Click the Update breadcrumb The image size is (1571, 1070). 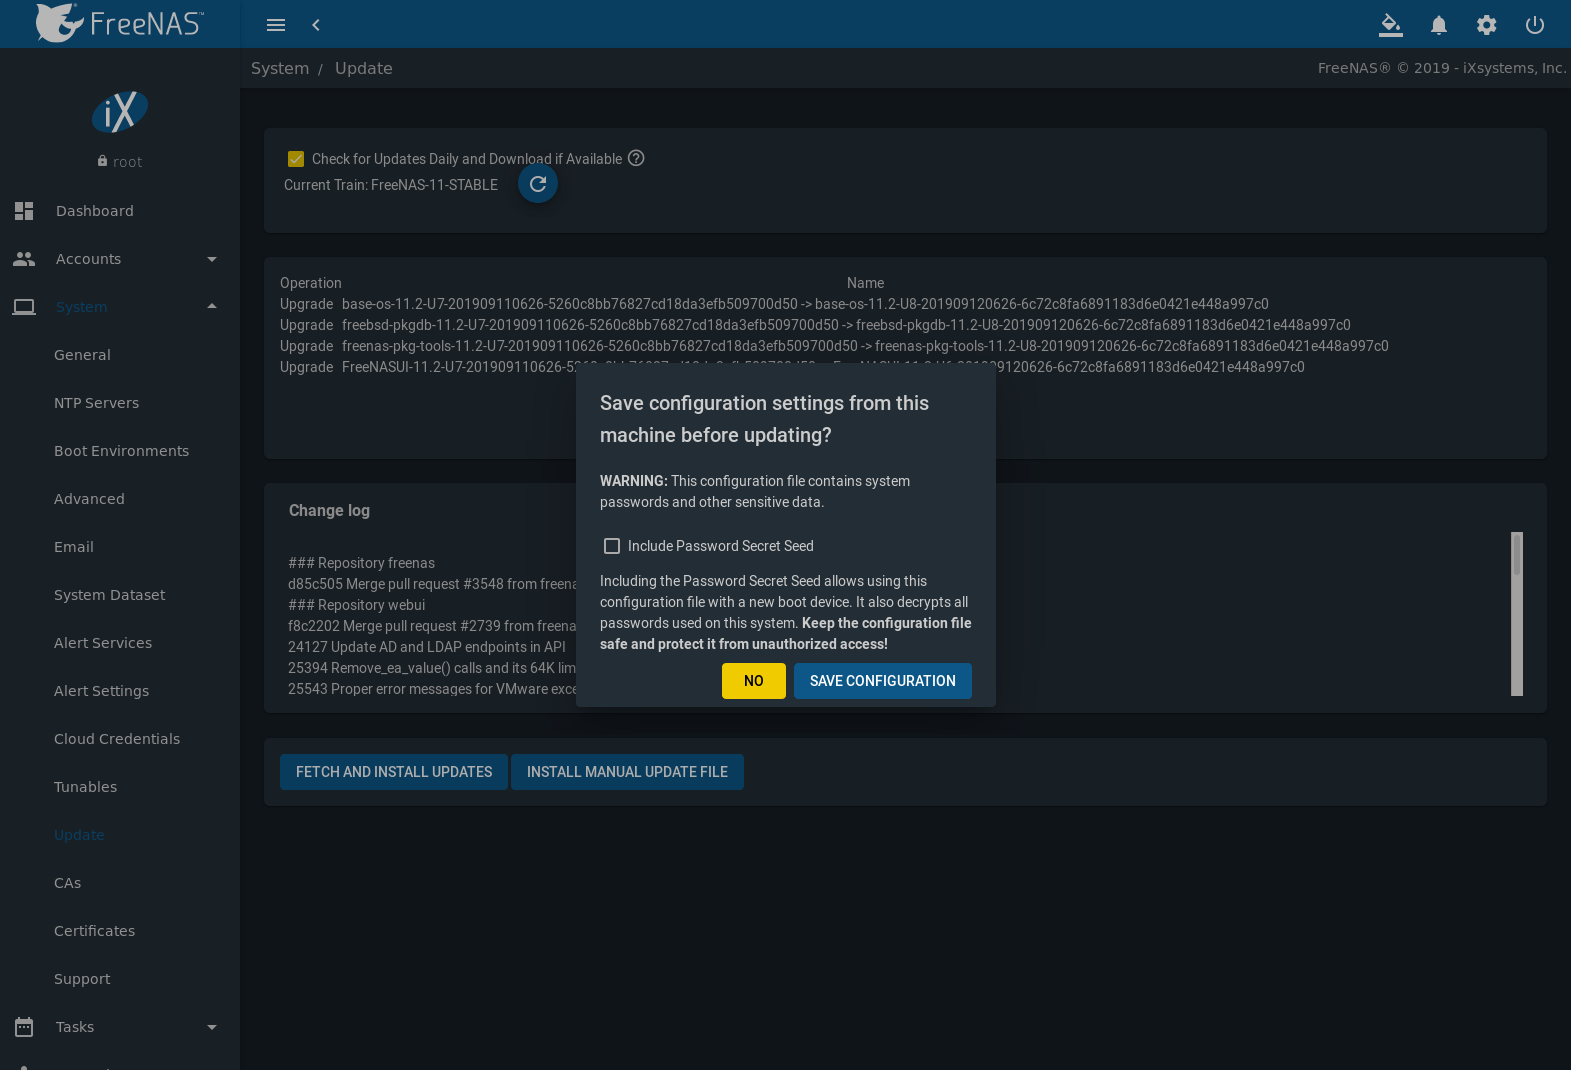(364, 68)
